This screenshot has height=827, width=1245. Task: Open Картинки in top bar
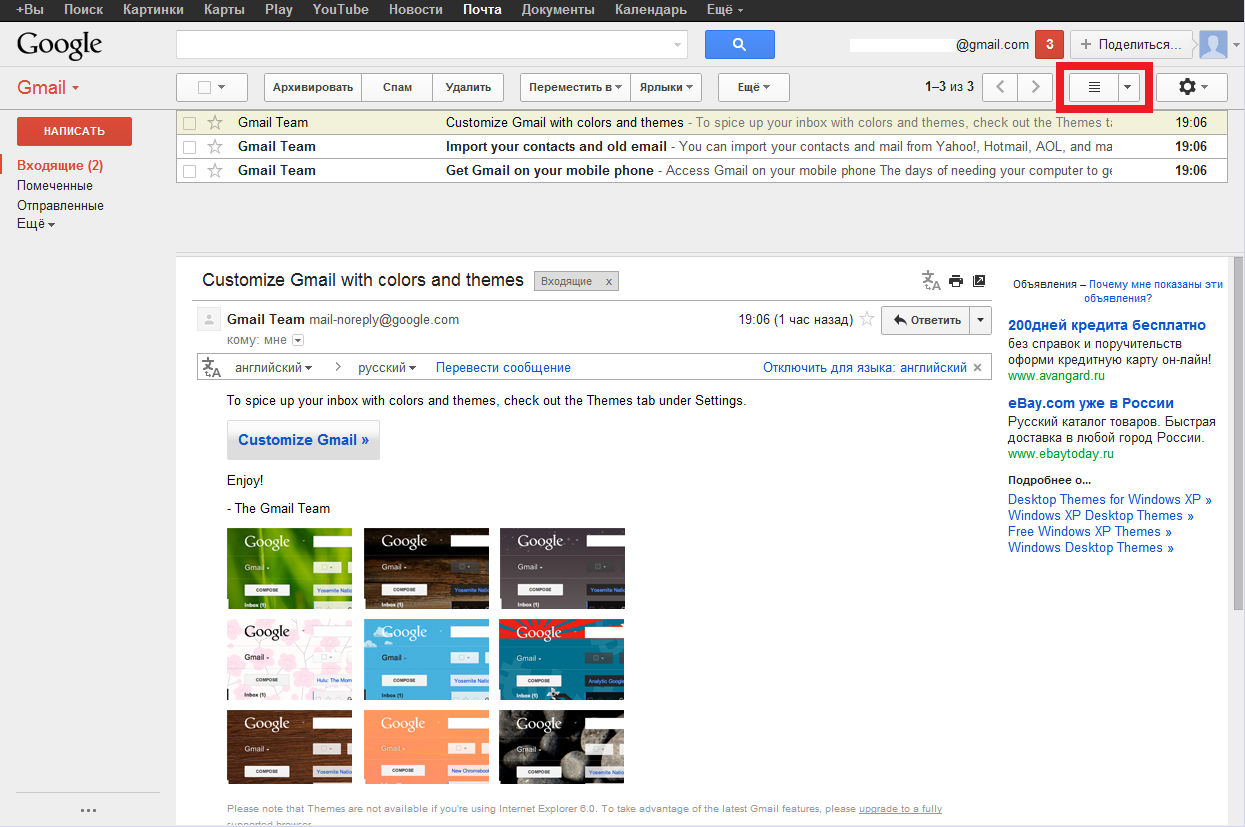(x=153, y=10)
